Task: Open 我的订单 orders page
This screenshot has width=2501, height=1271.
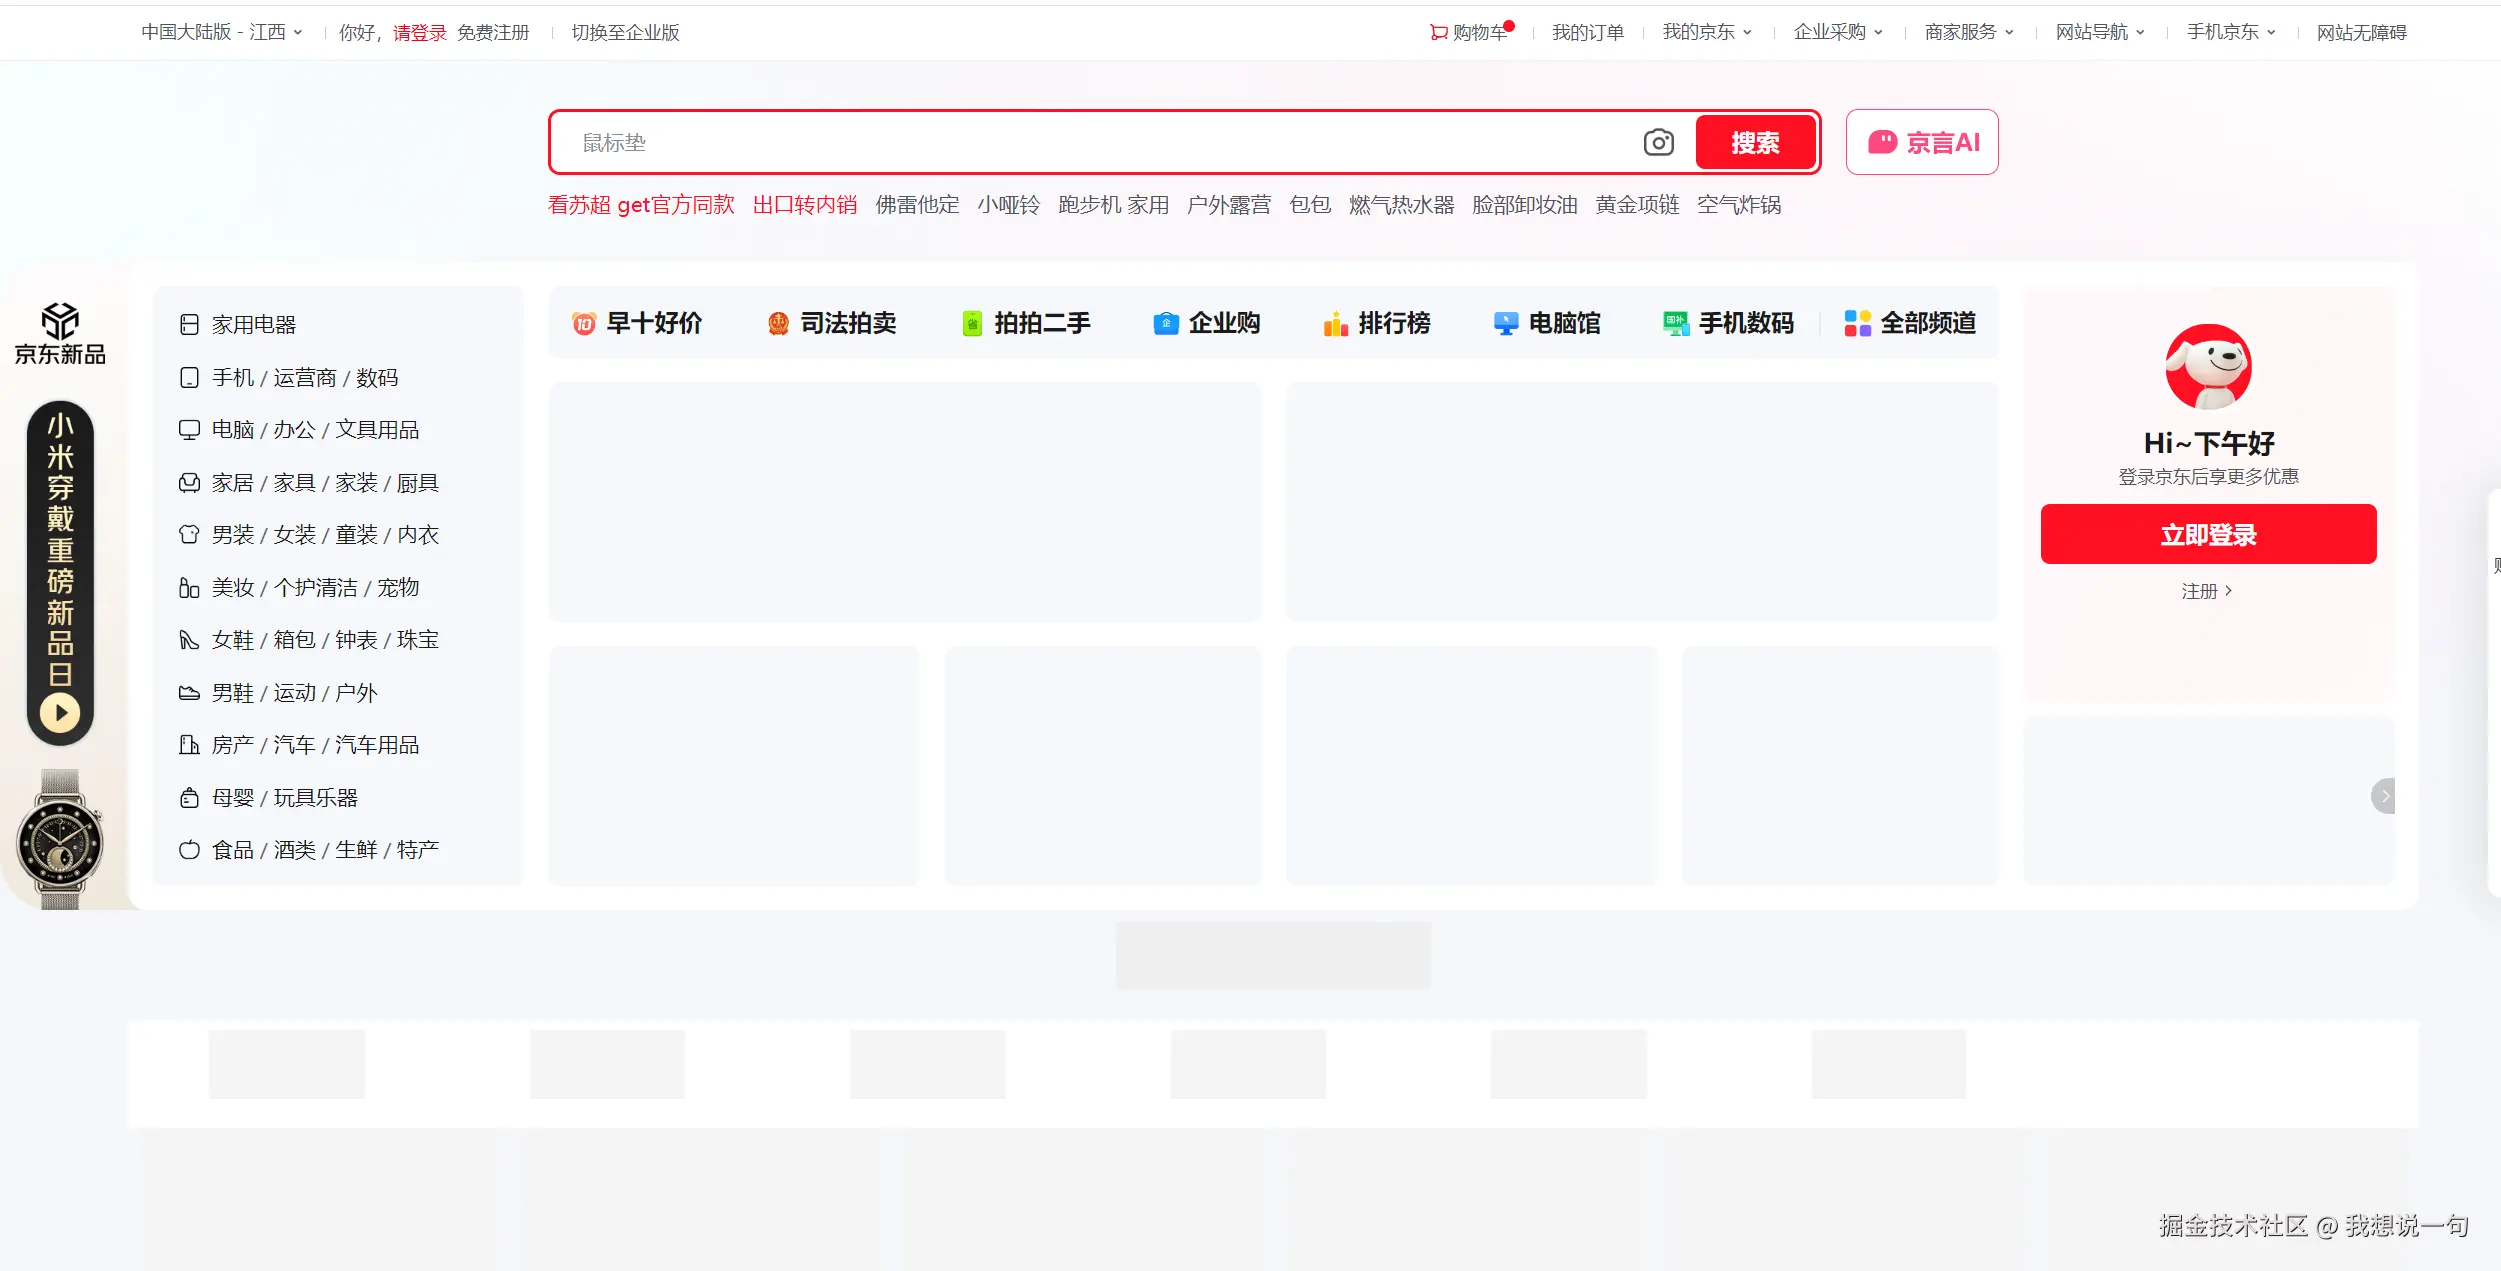Action: (x=1588, y=32)
